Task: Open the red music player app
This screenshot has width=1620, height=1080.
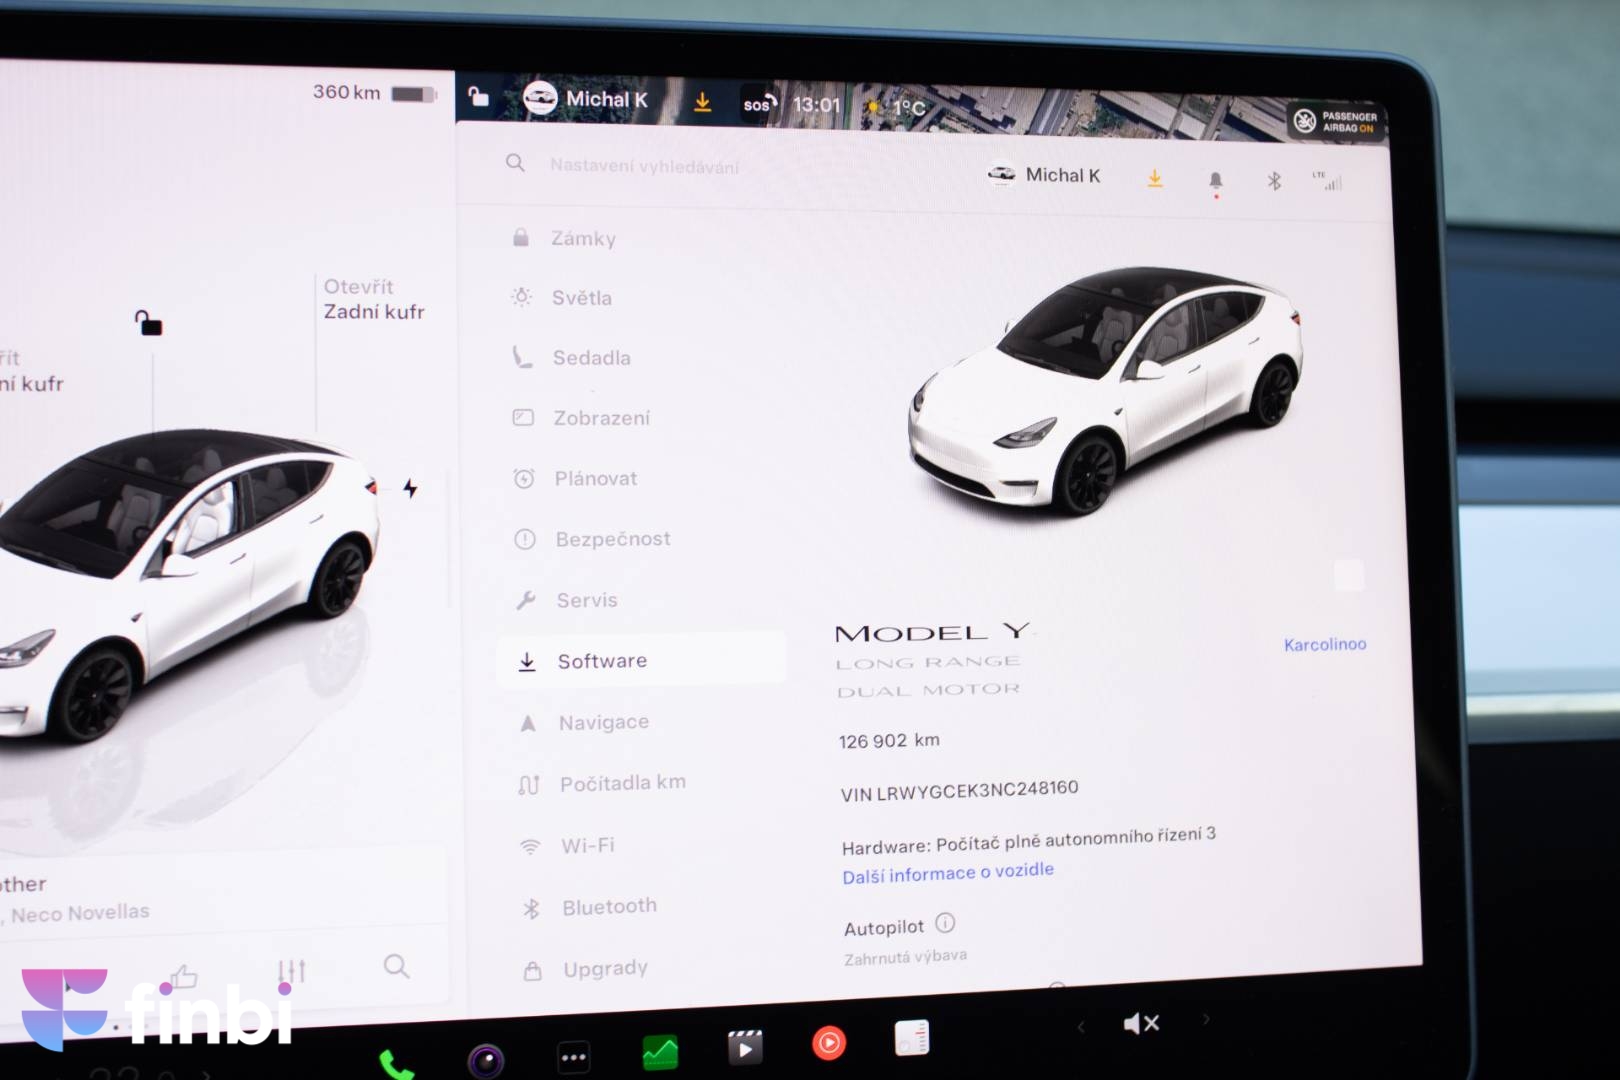Action: pos(829,1043)
